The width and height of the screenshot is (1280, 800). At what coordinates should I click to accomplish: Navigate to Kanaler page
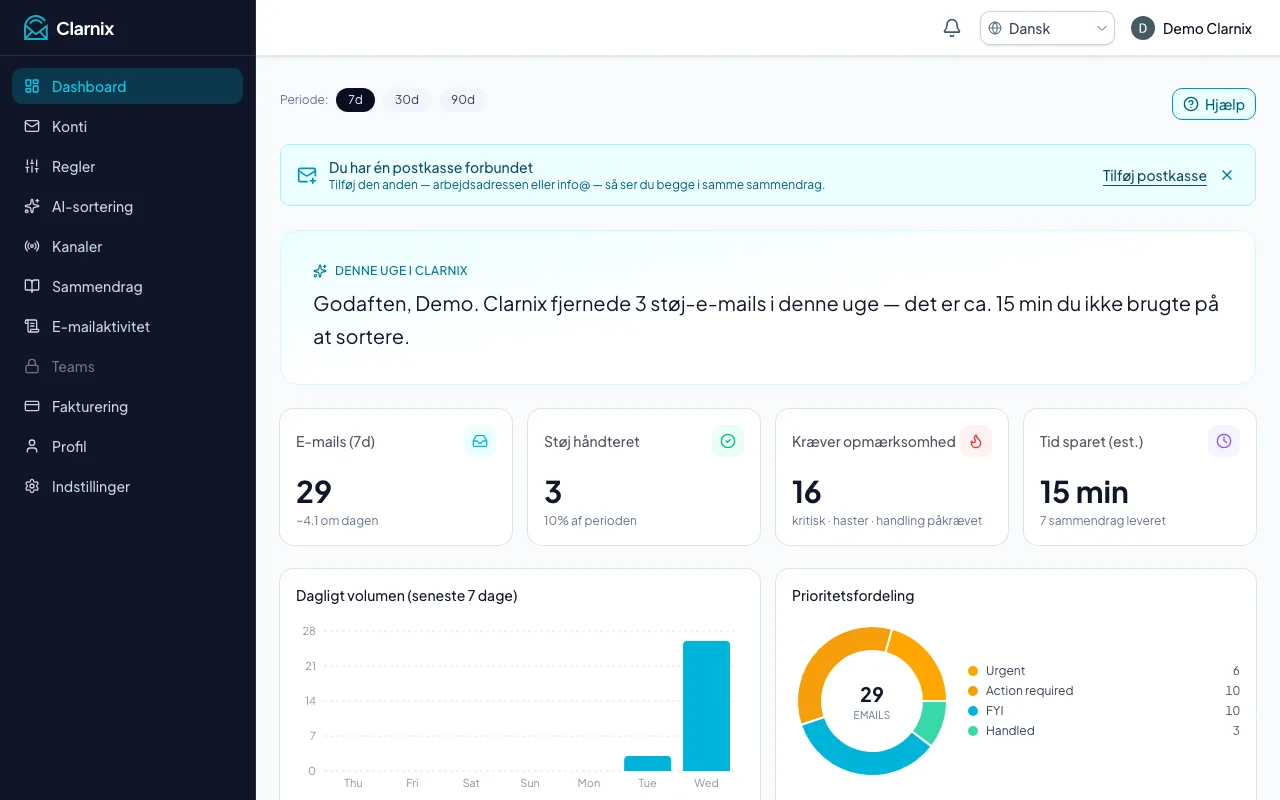(127, 246)
